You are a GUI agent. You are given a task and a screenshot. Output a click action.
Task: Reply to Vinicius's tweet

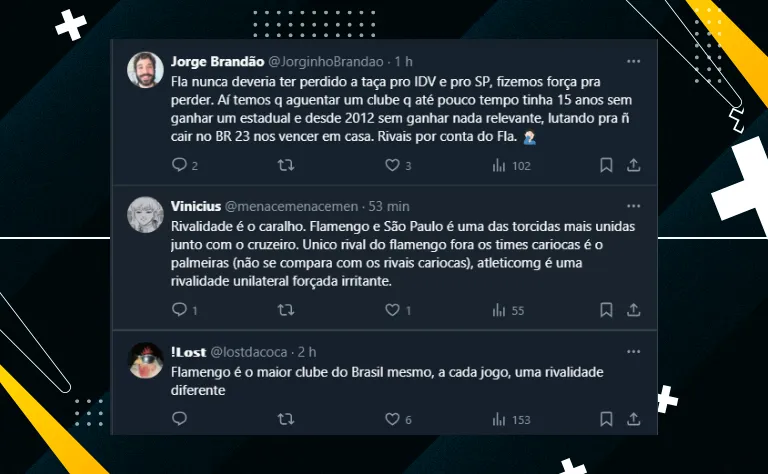(180, 309)
